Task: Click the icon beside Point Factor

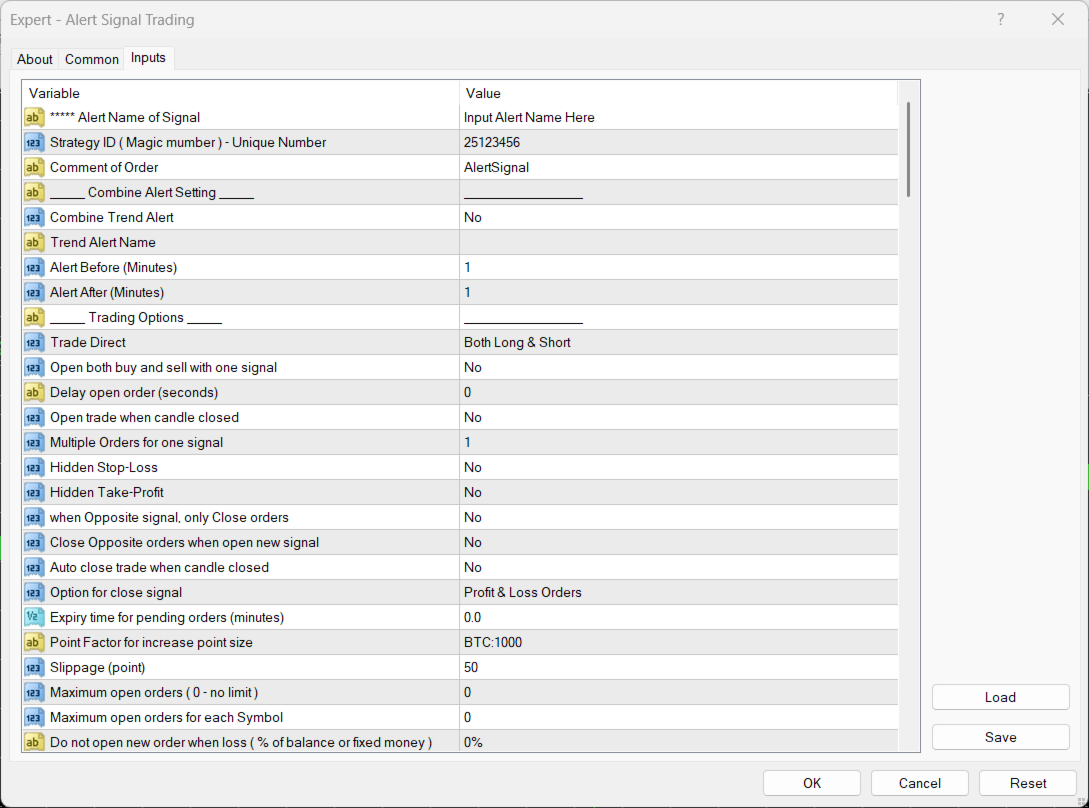Action: click(x=33, y=643)
